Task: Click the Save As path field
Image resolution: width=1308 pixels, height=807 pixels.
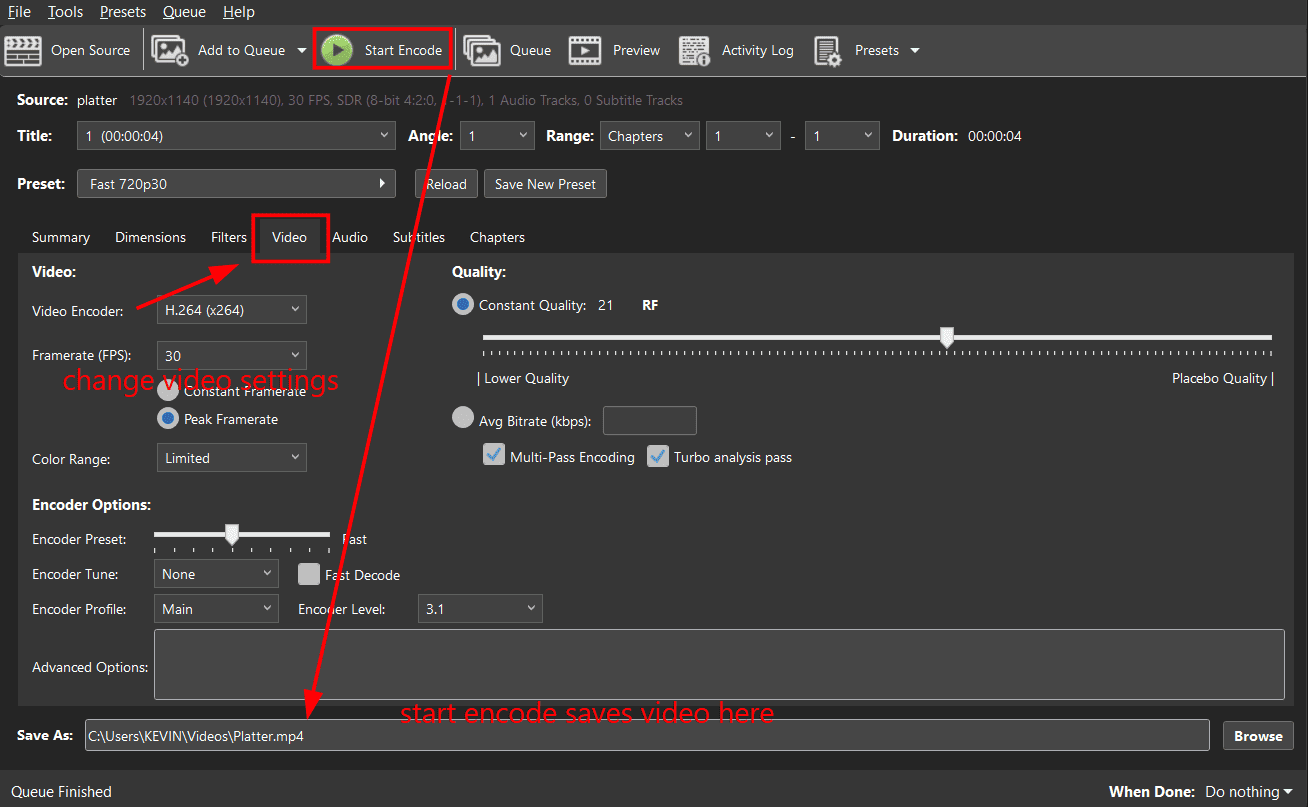Action: [x=647, y=736]
